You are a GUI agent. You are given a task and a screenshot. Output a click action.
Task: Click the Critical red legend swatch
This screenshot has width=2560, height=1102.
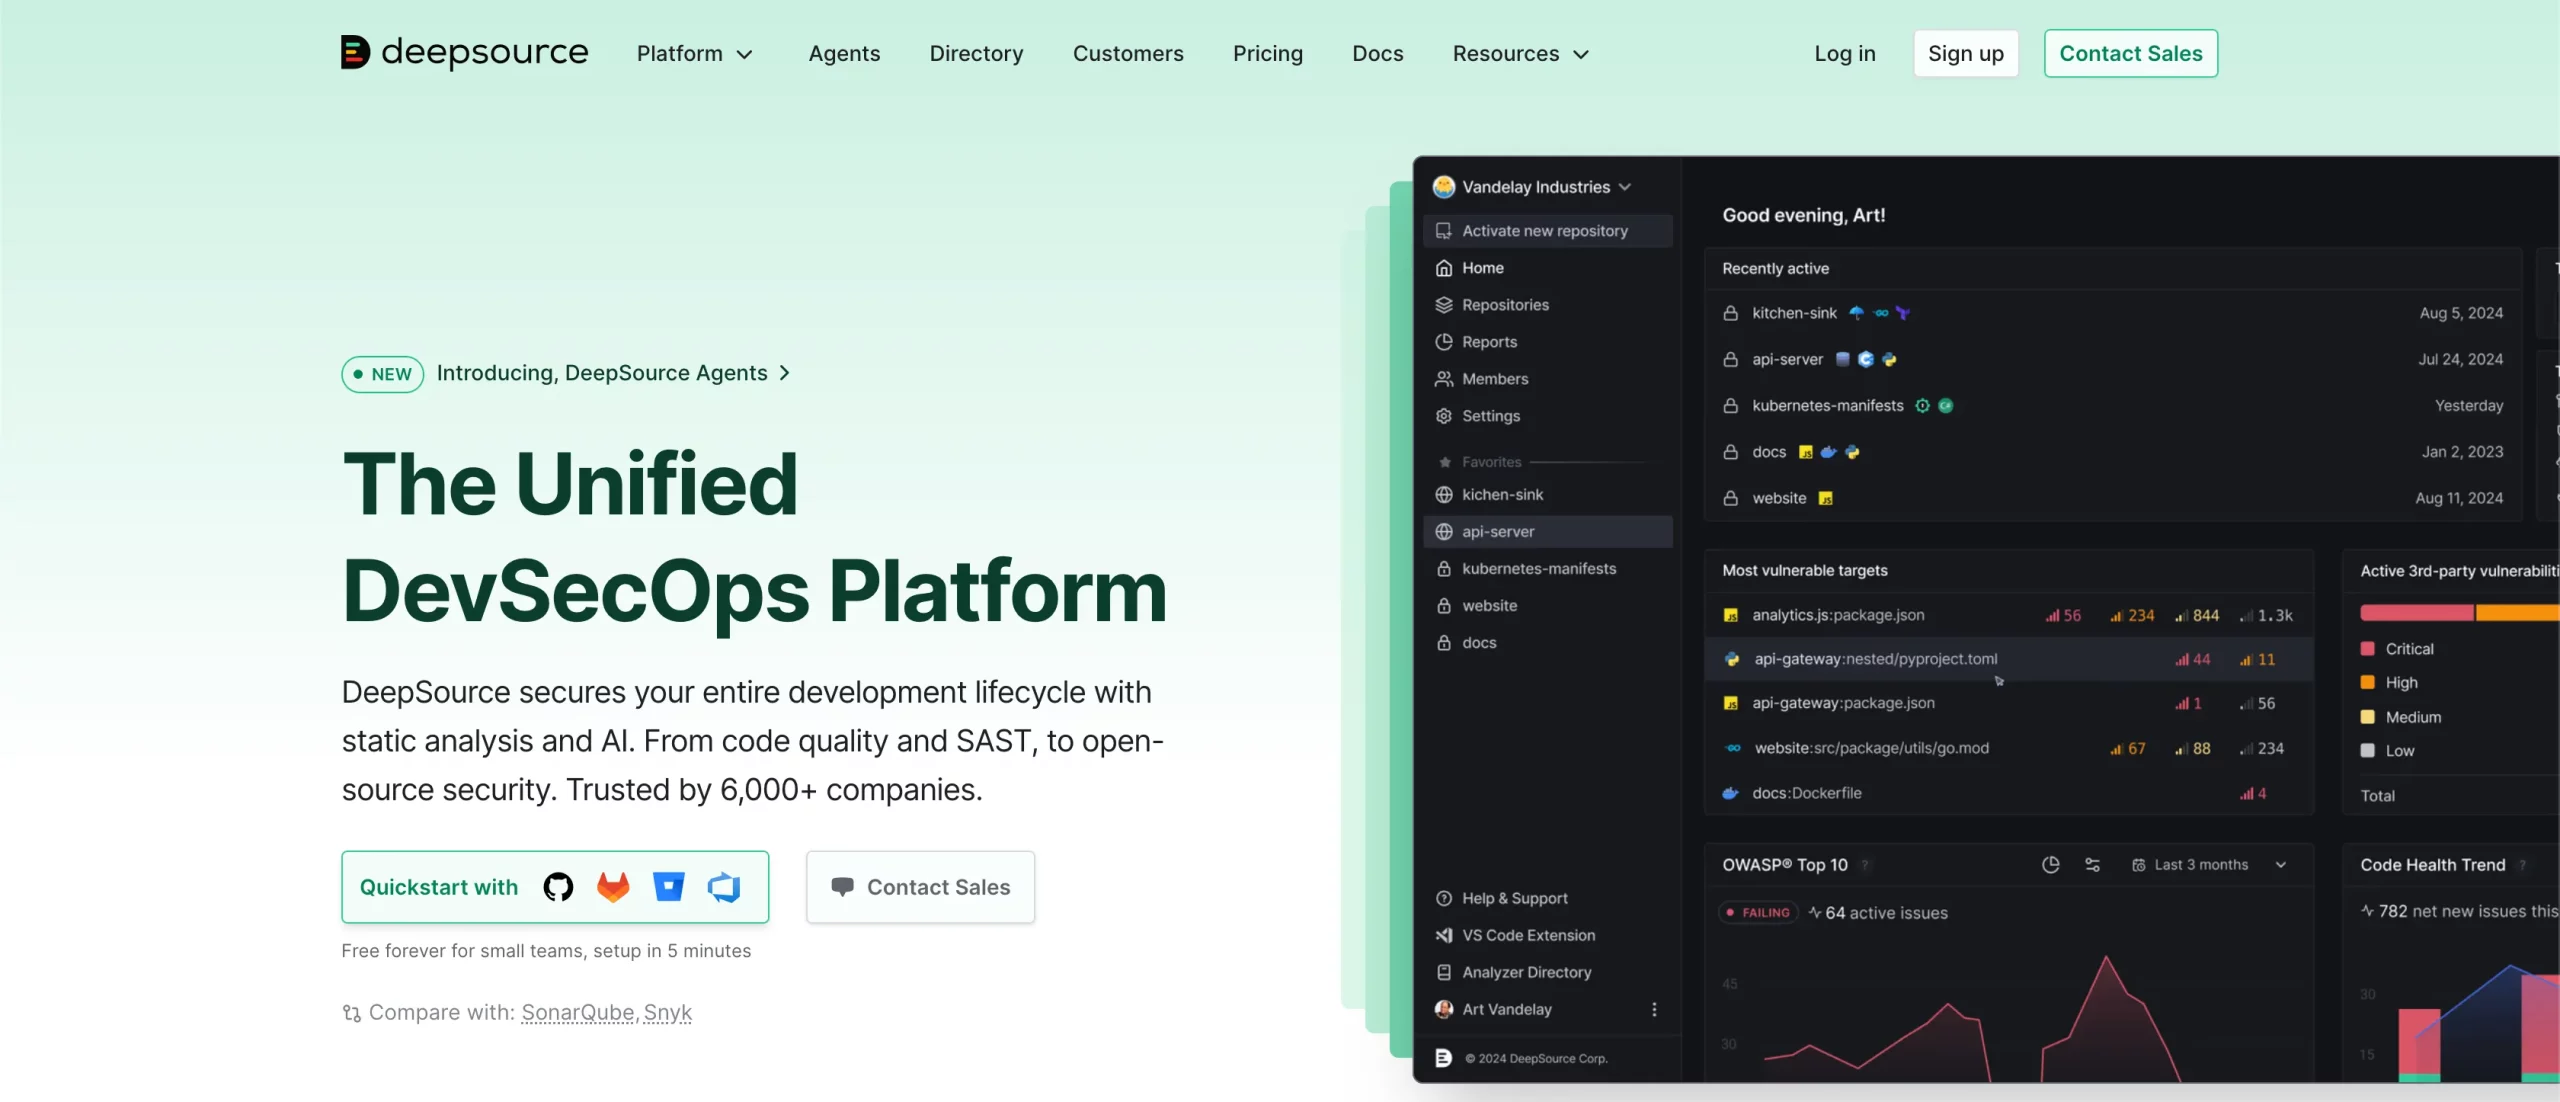point(2367,649)
